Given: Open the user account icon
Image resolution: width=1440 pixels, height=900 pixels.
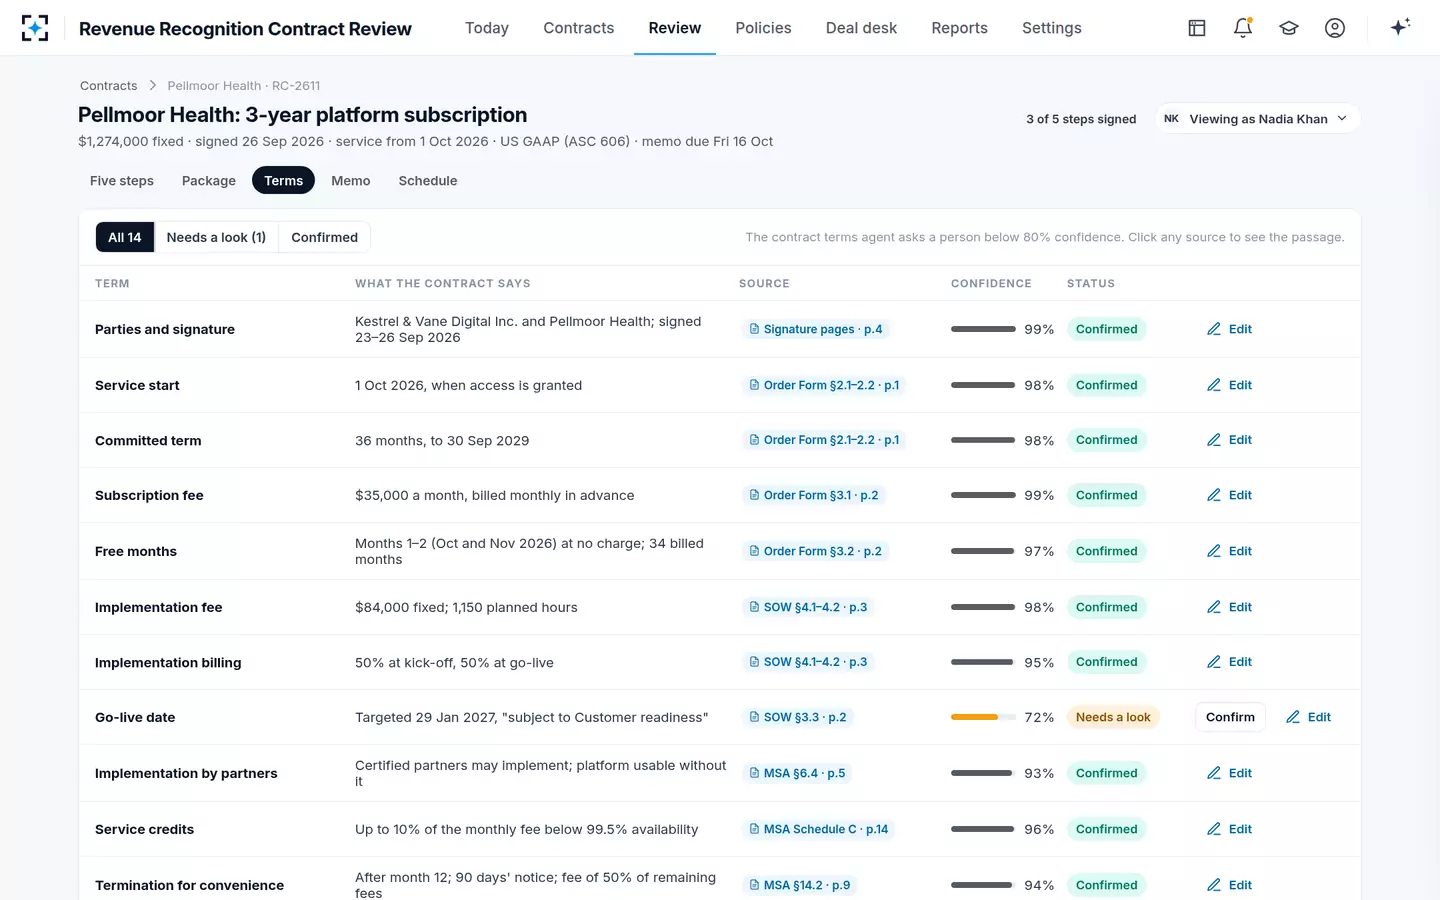Looking at the screenshot, I should [x=1335, y=28].
